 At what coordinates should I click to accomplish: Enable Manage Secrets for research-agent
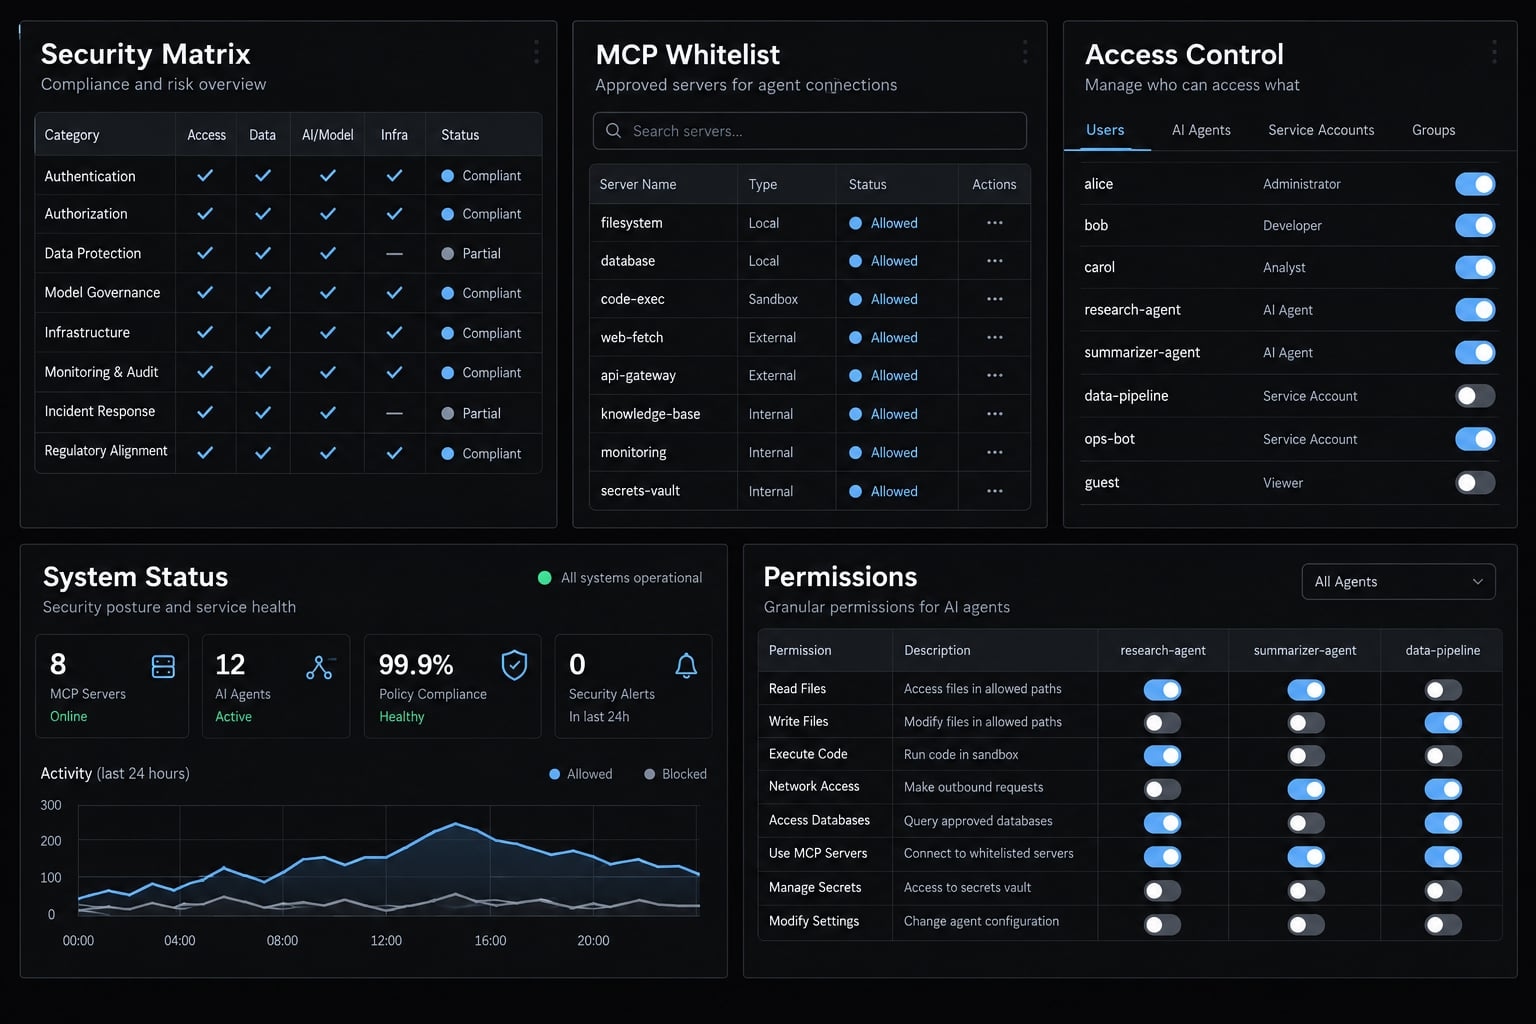1162,890
